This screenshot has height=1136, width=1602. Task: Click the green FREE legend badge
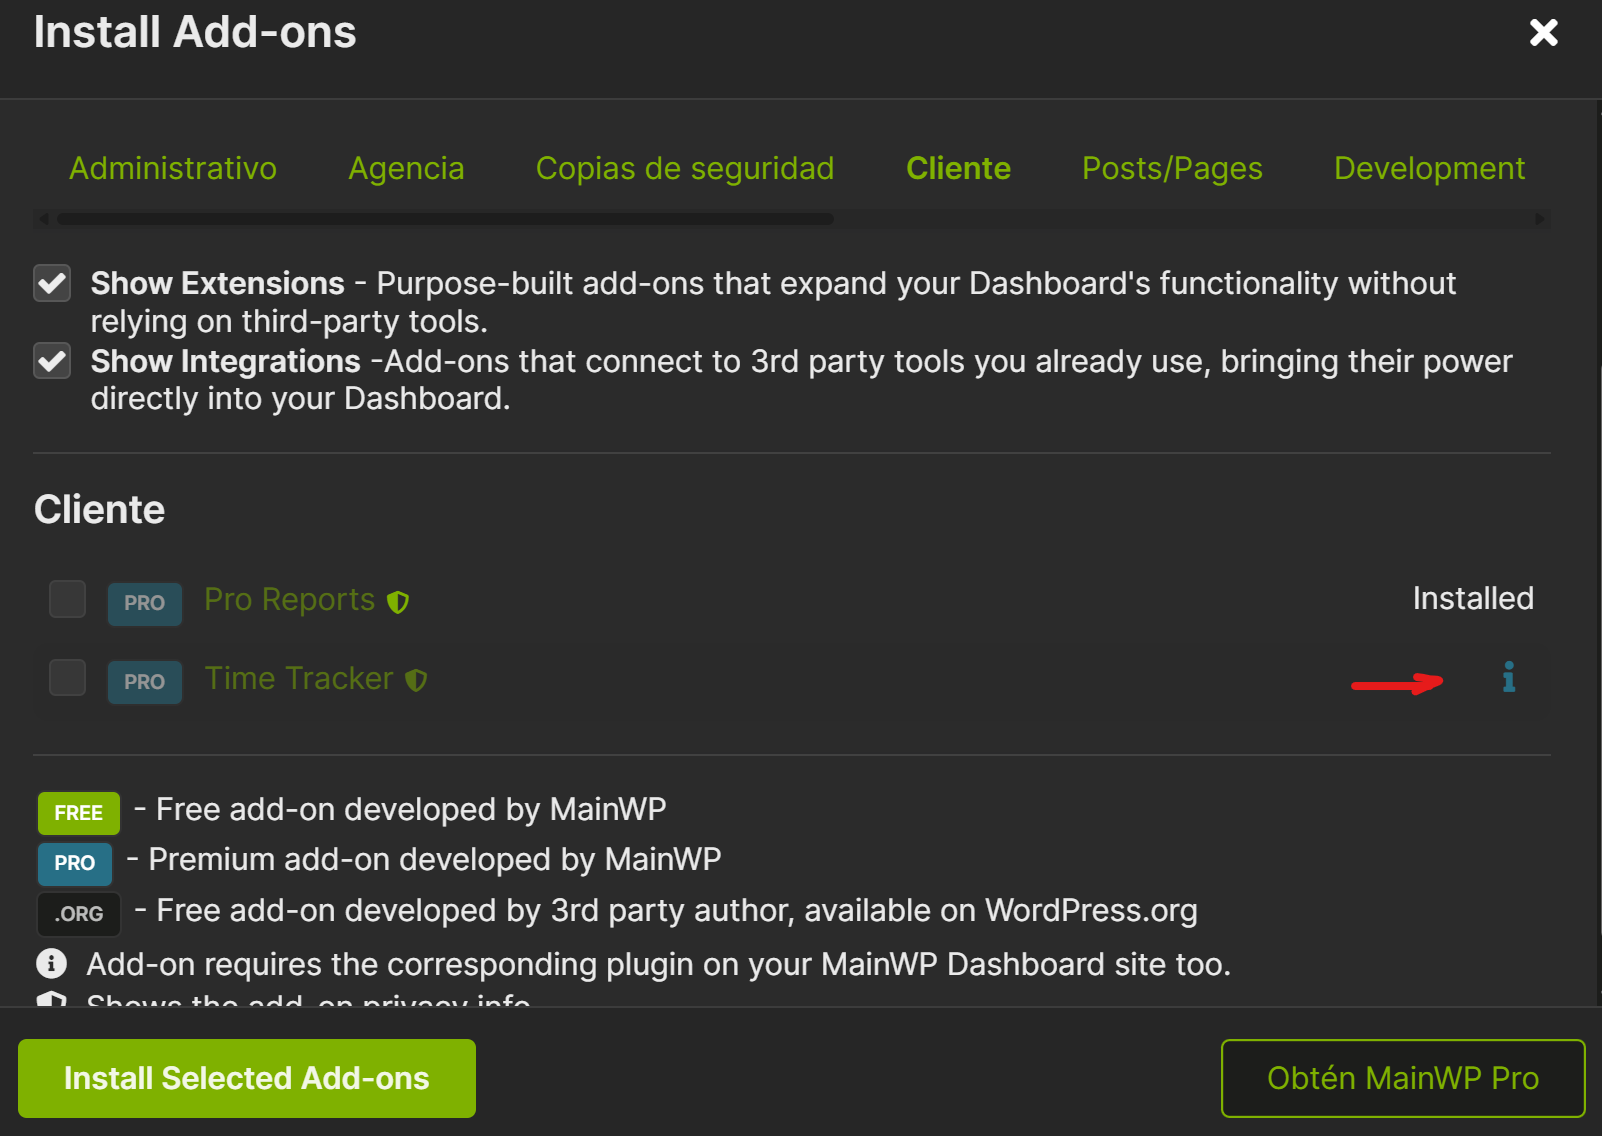pos(78,813)
